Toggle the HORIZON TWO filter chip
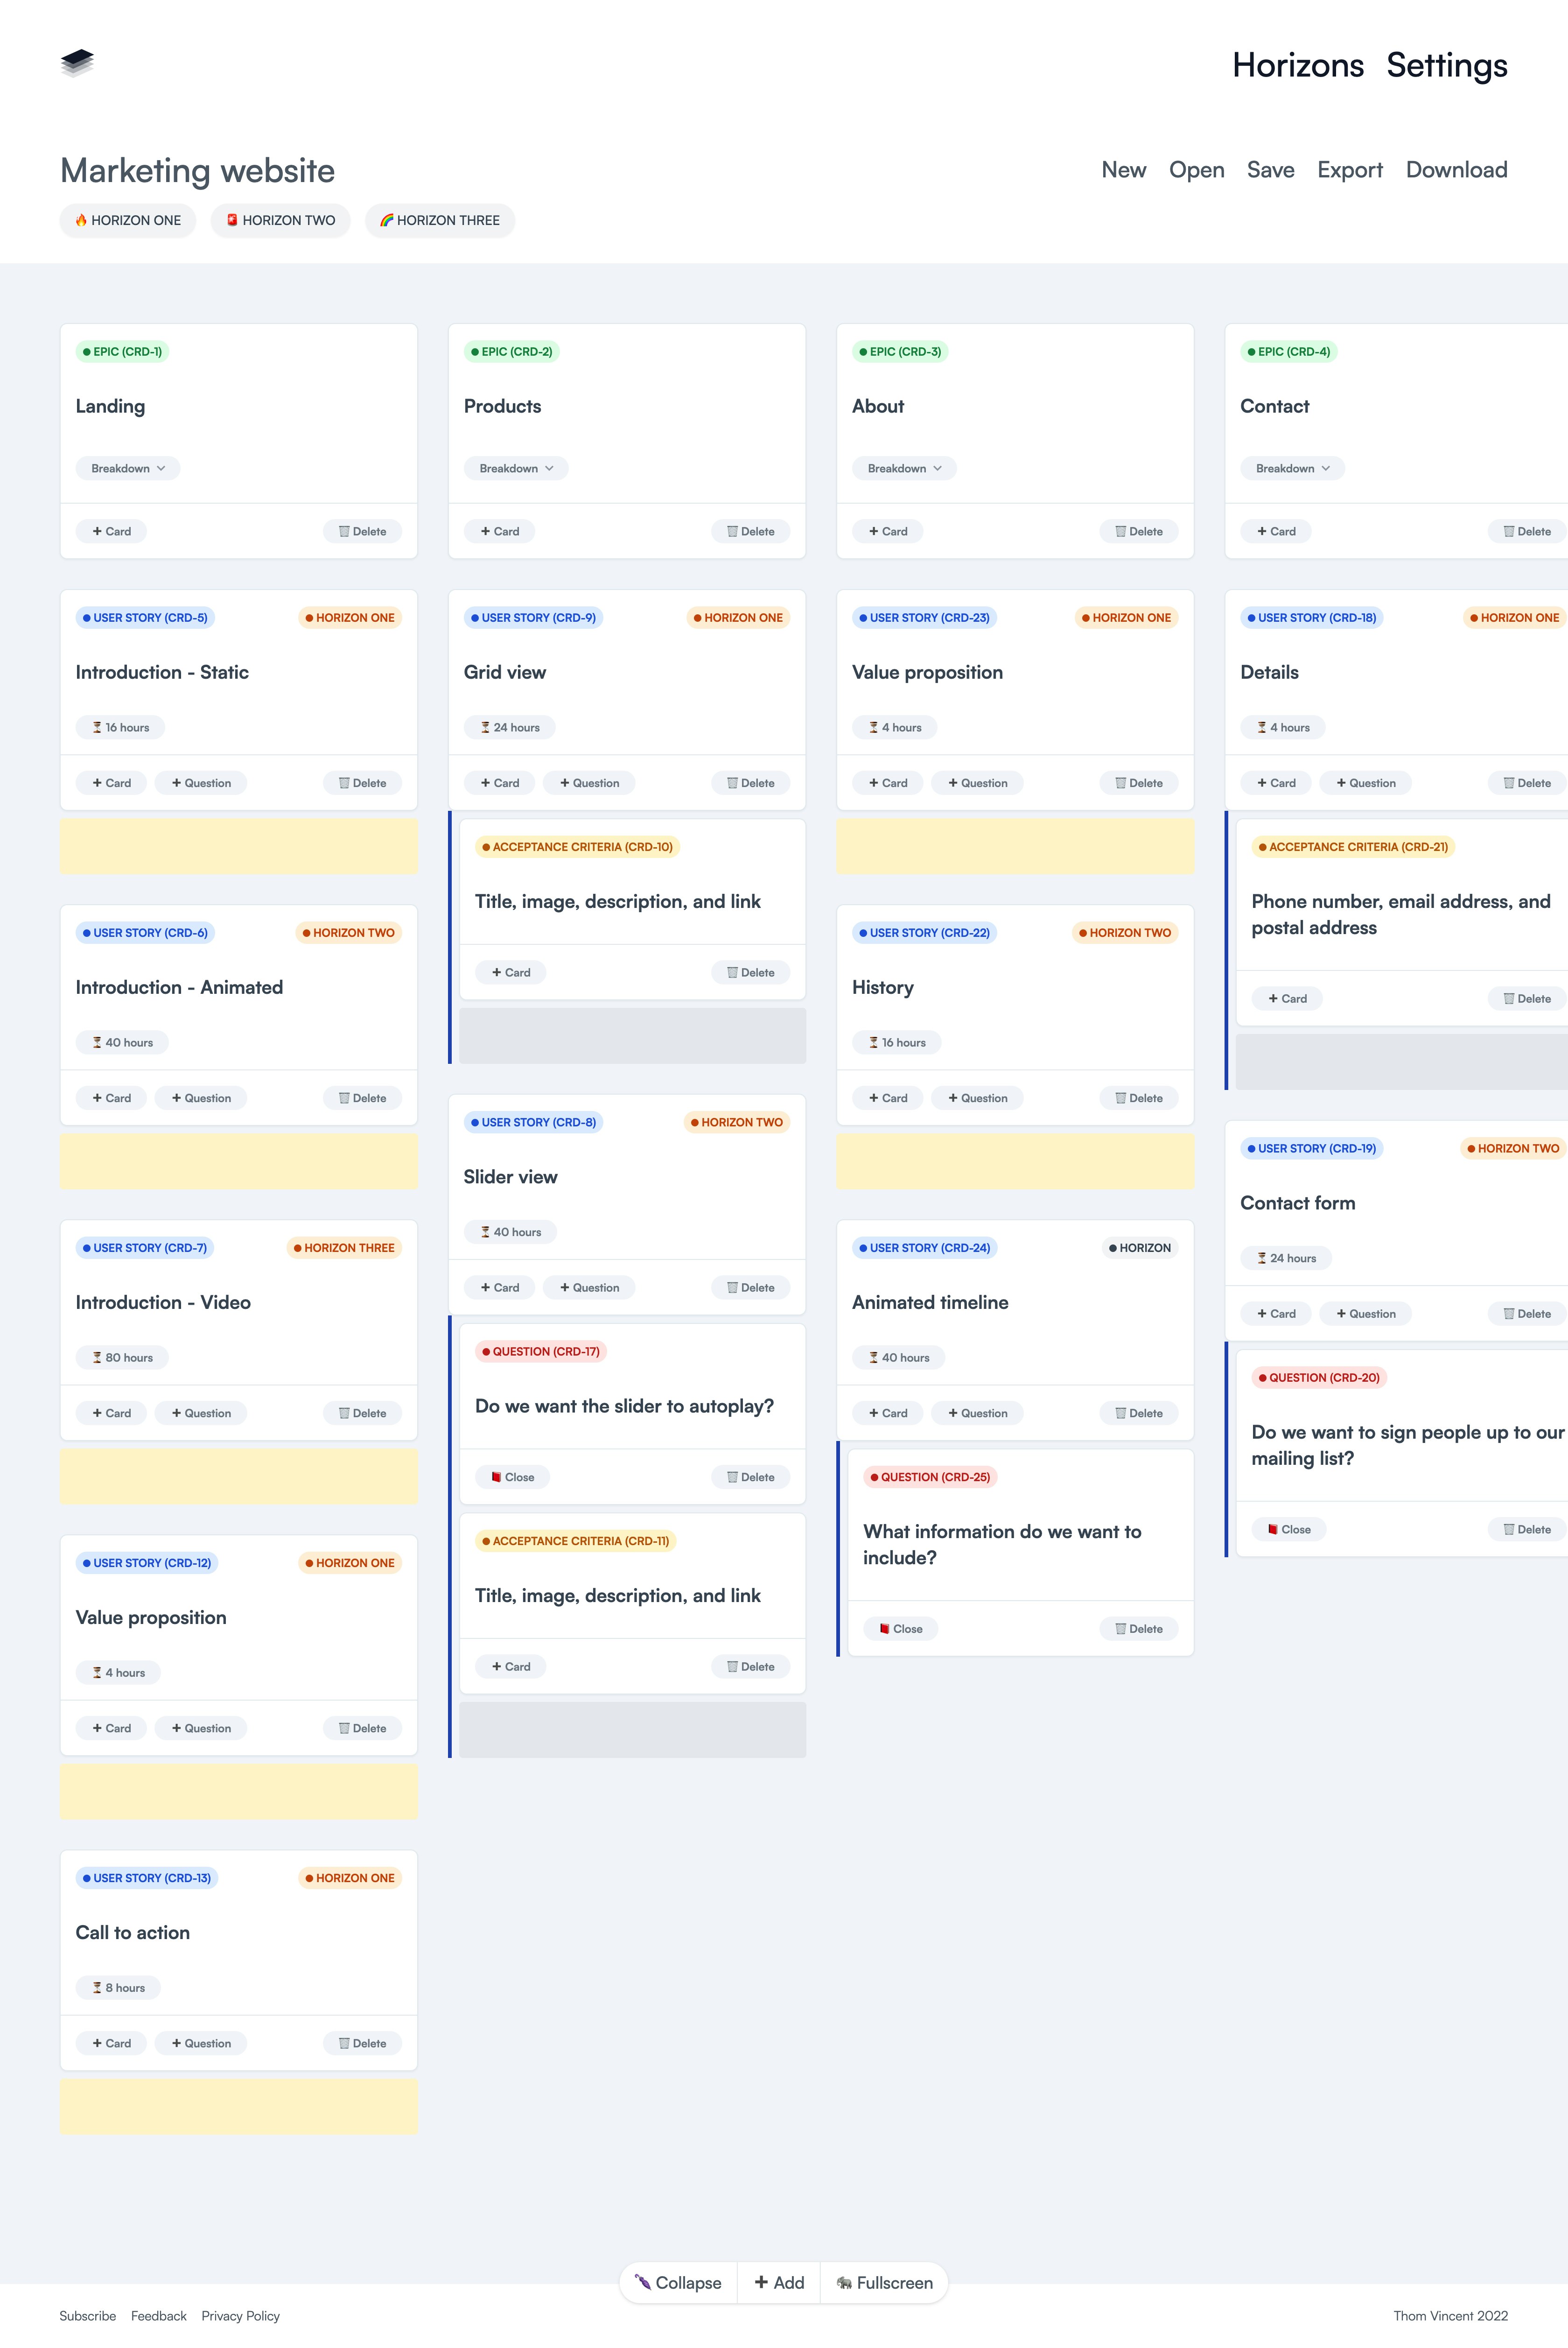Viewport: 1568px width, 2348px height. pyautogui.click(x=280, y=220)
